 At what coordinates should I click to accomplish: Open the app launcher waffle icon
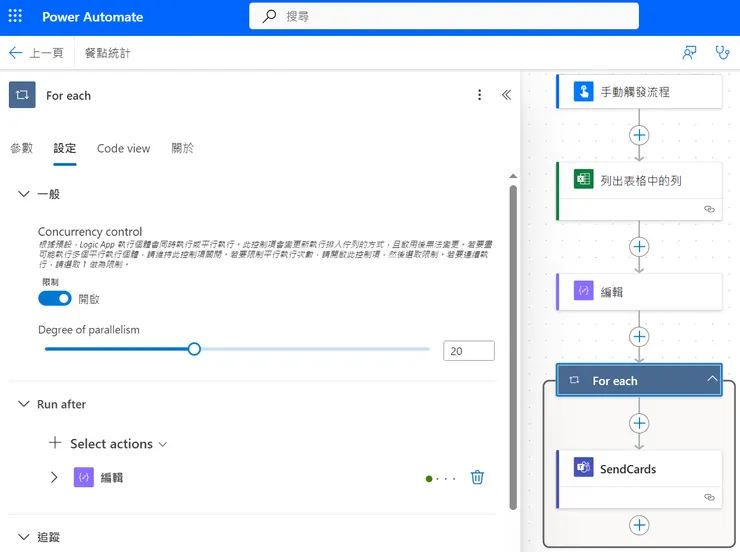point(15,16)
